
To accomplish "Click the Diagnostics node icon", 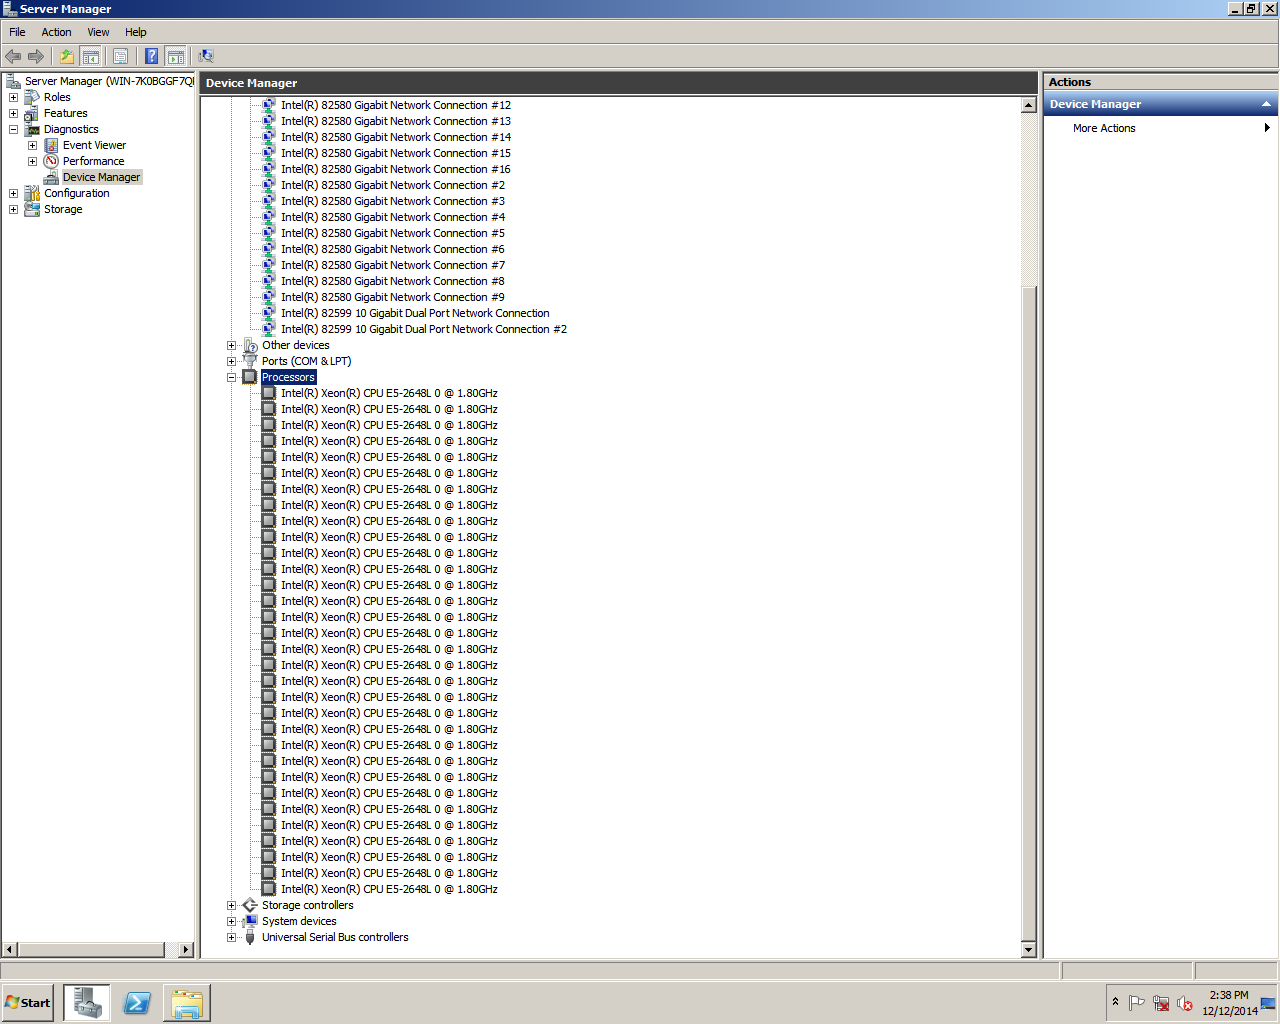I will tap(32, 129).
